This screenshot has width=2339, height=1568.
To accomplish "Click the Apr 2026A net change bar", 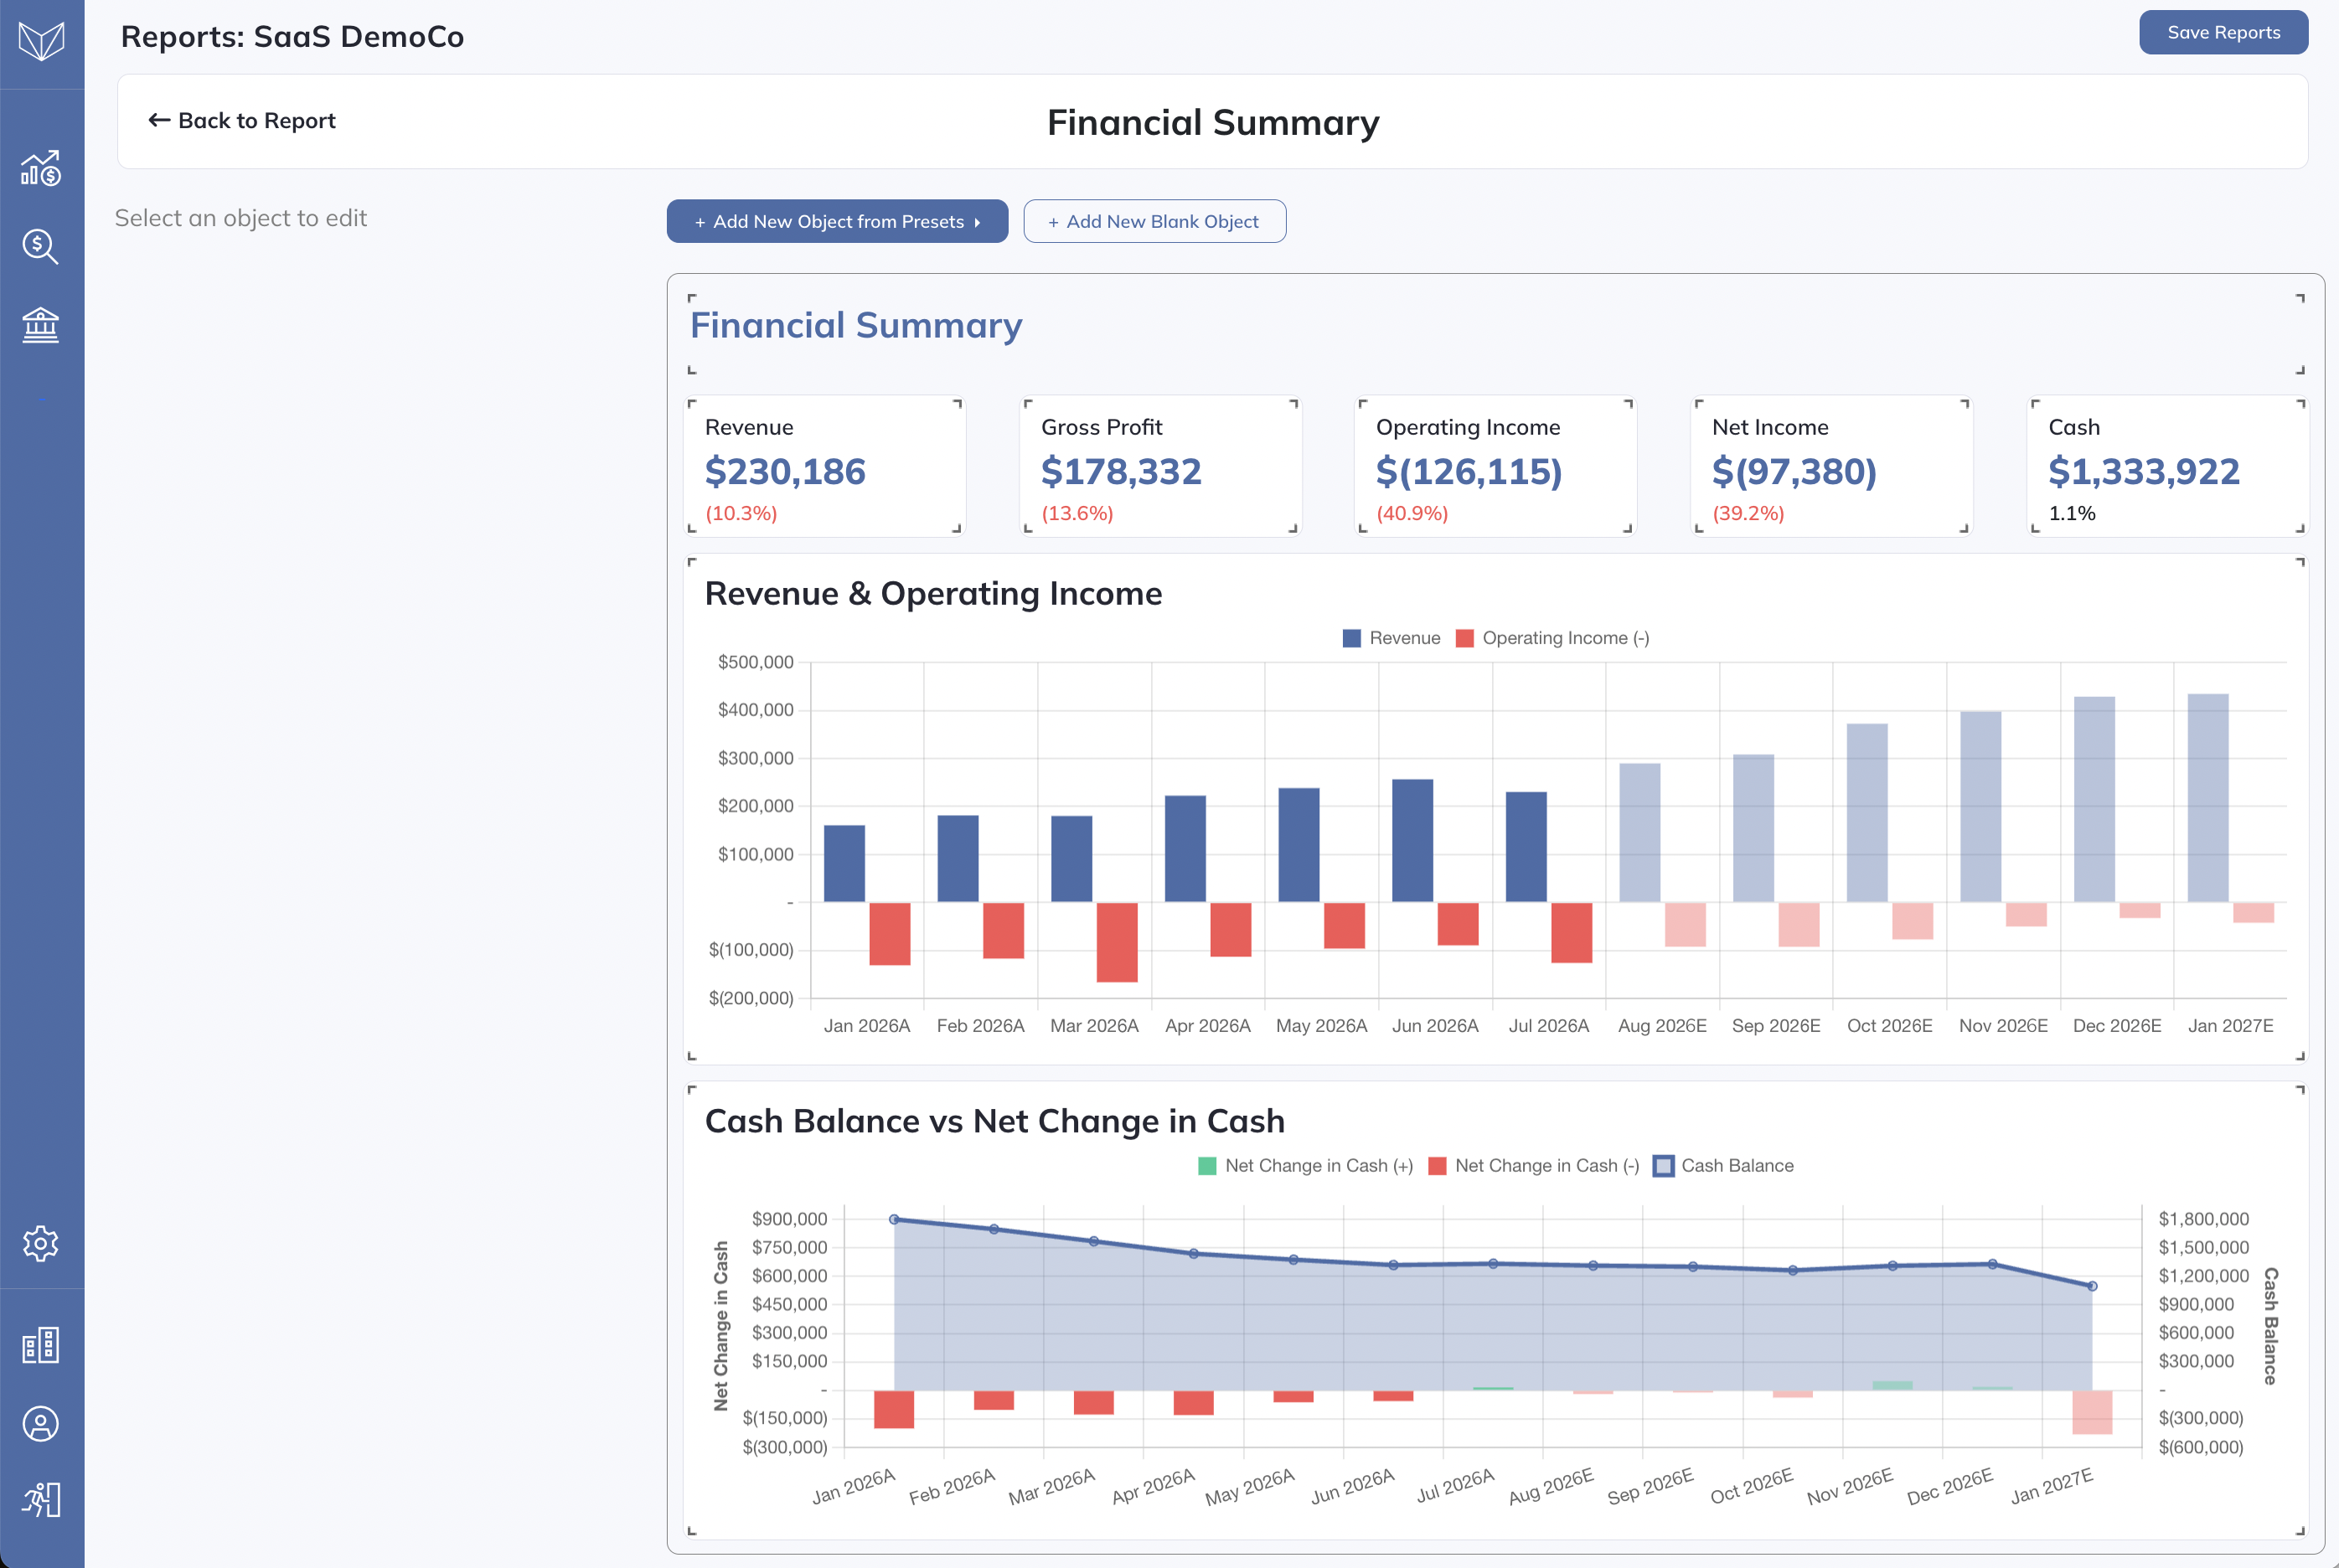I will pos(1194,1402).
